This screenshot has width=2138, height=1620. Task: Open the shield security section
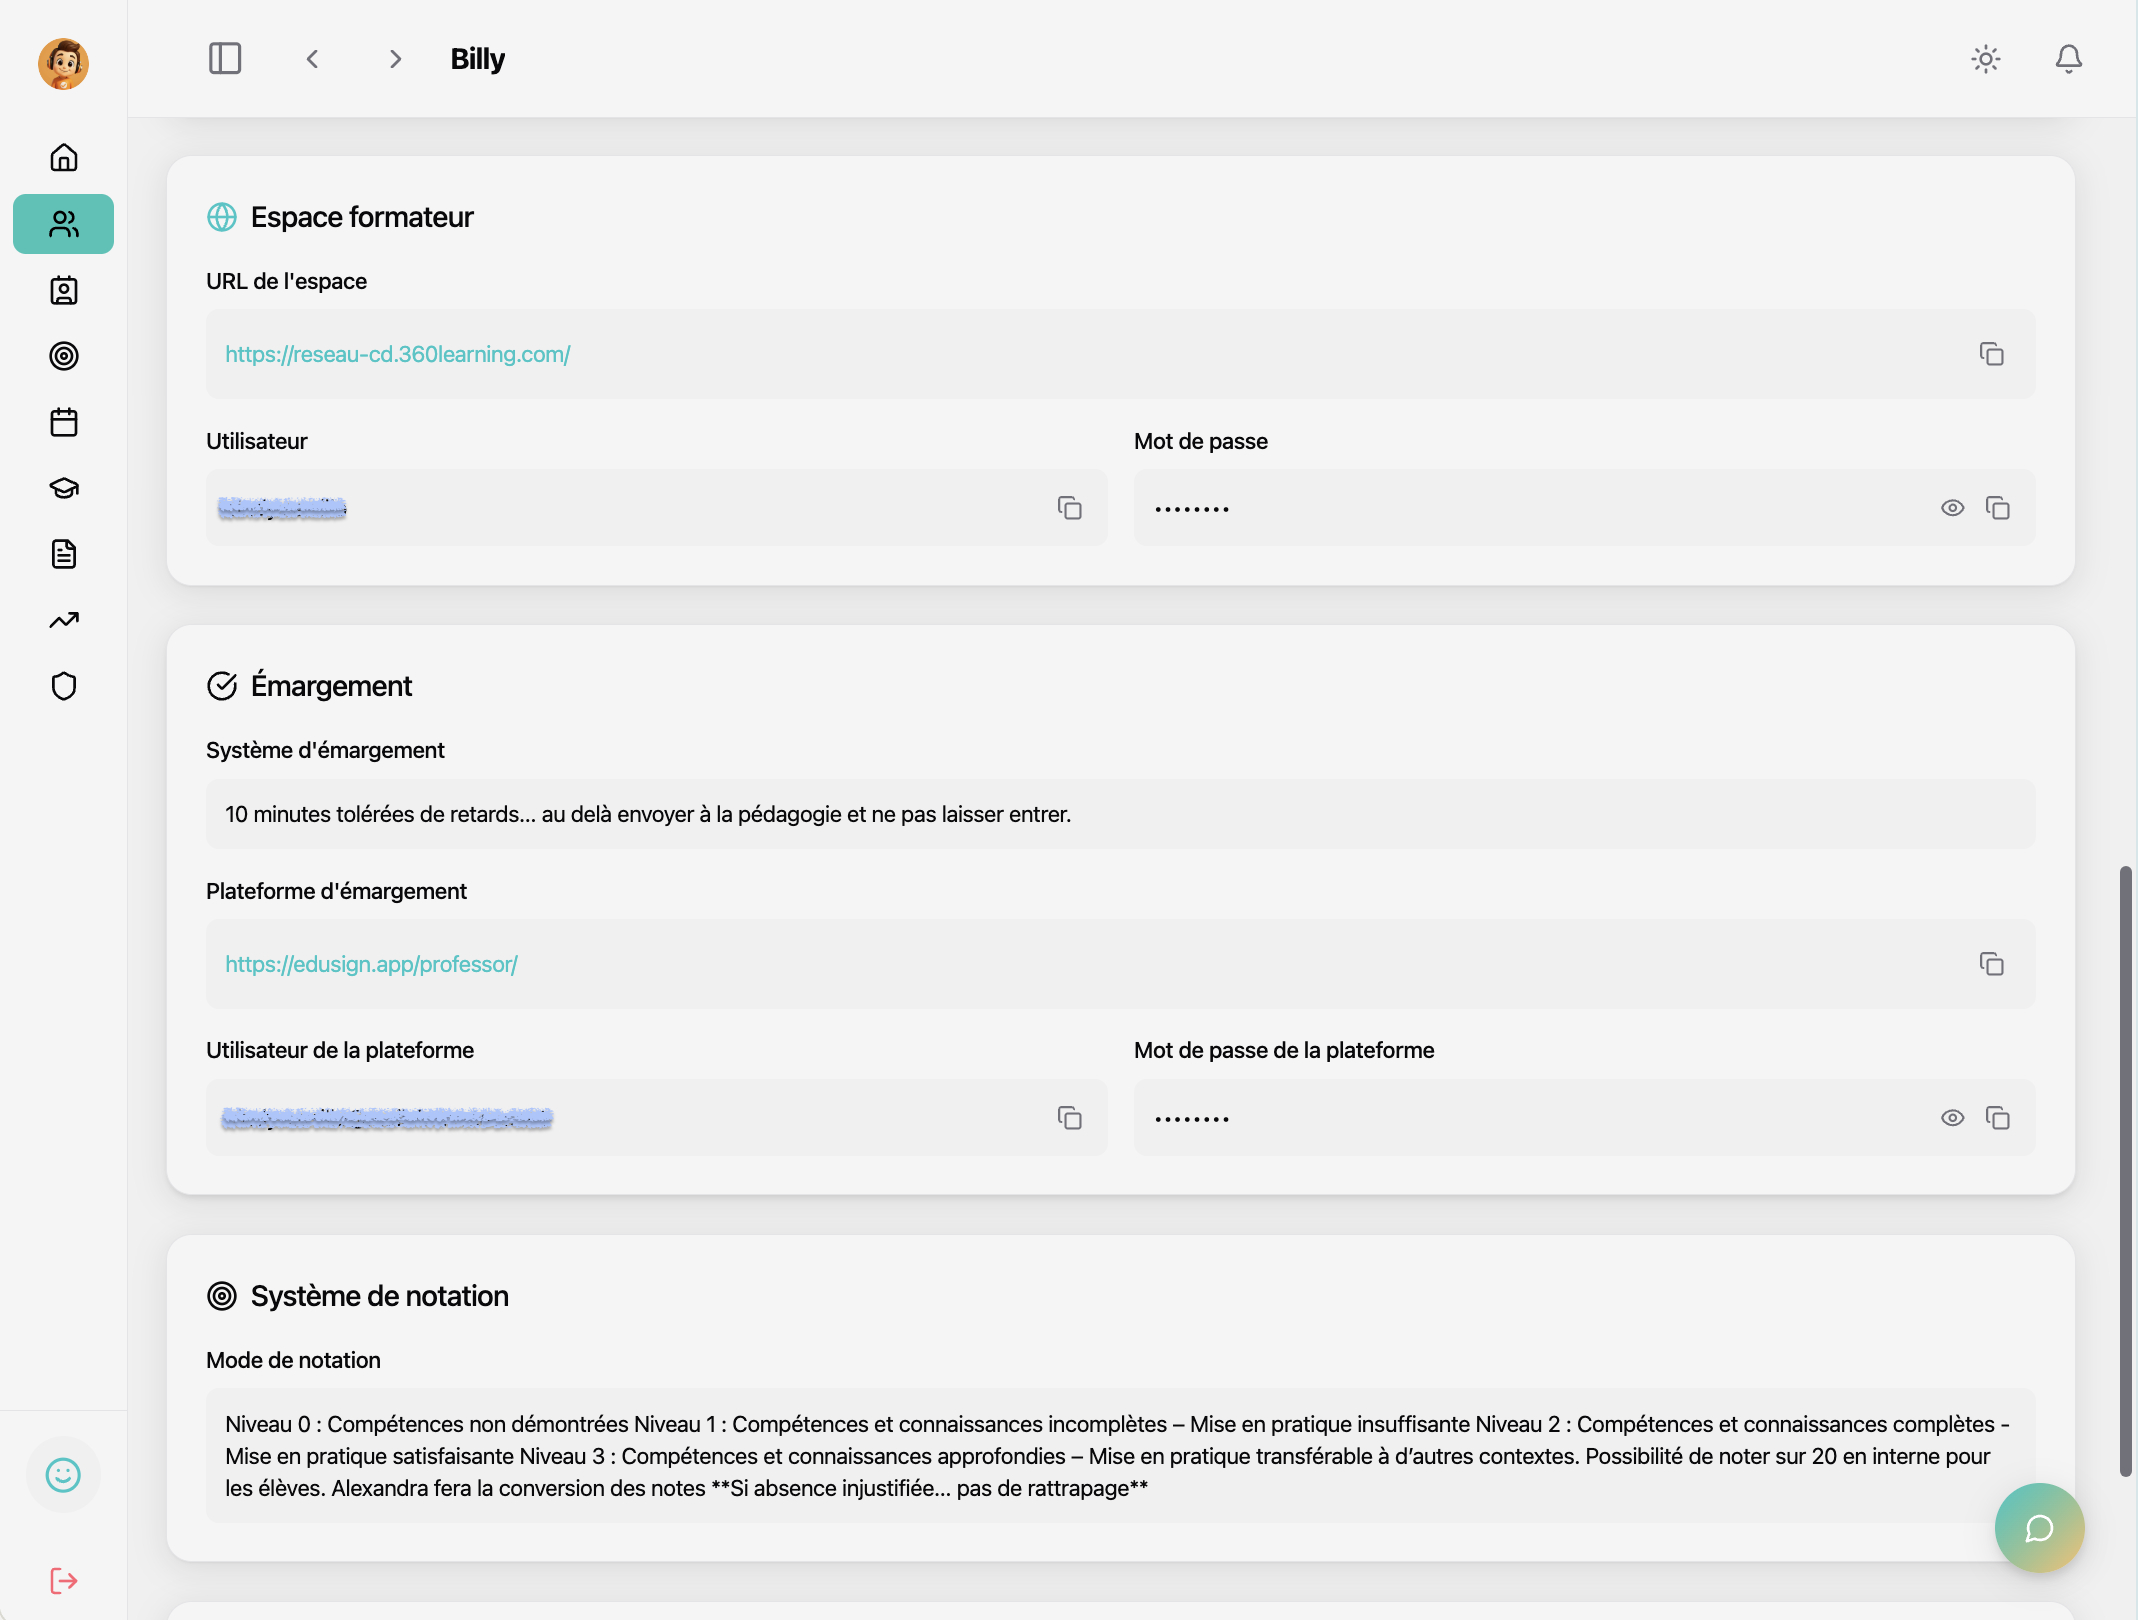pyautogui.click(x=63, y=686)
